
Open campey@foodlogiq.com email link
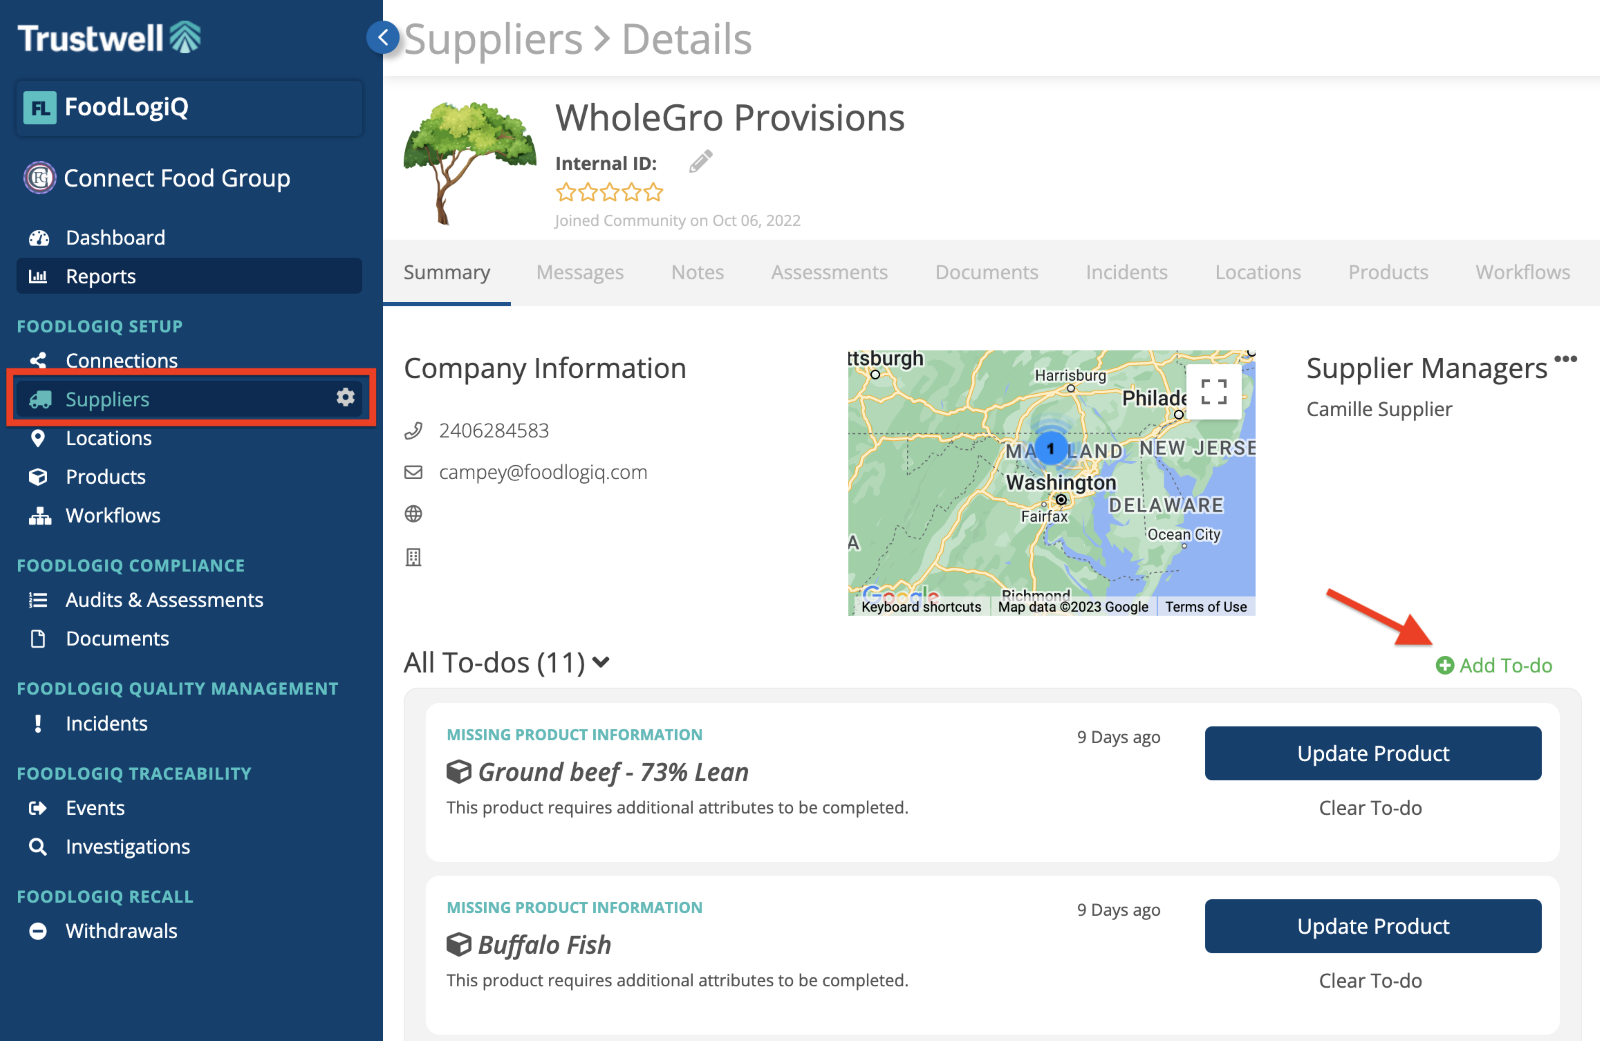tap(543, 472)
